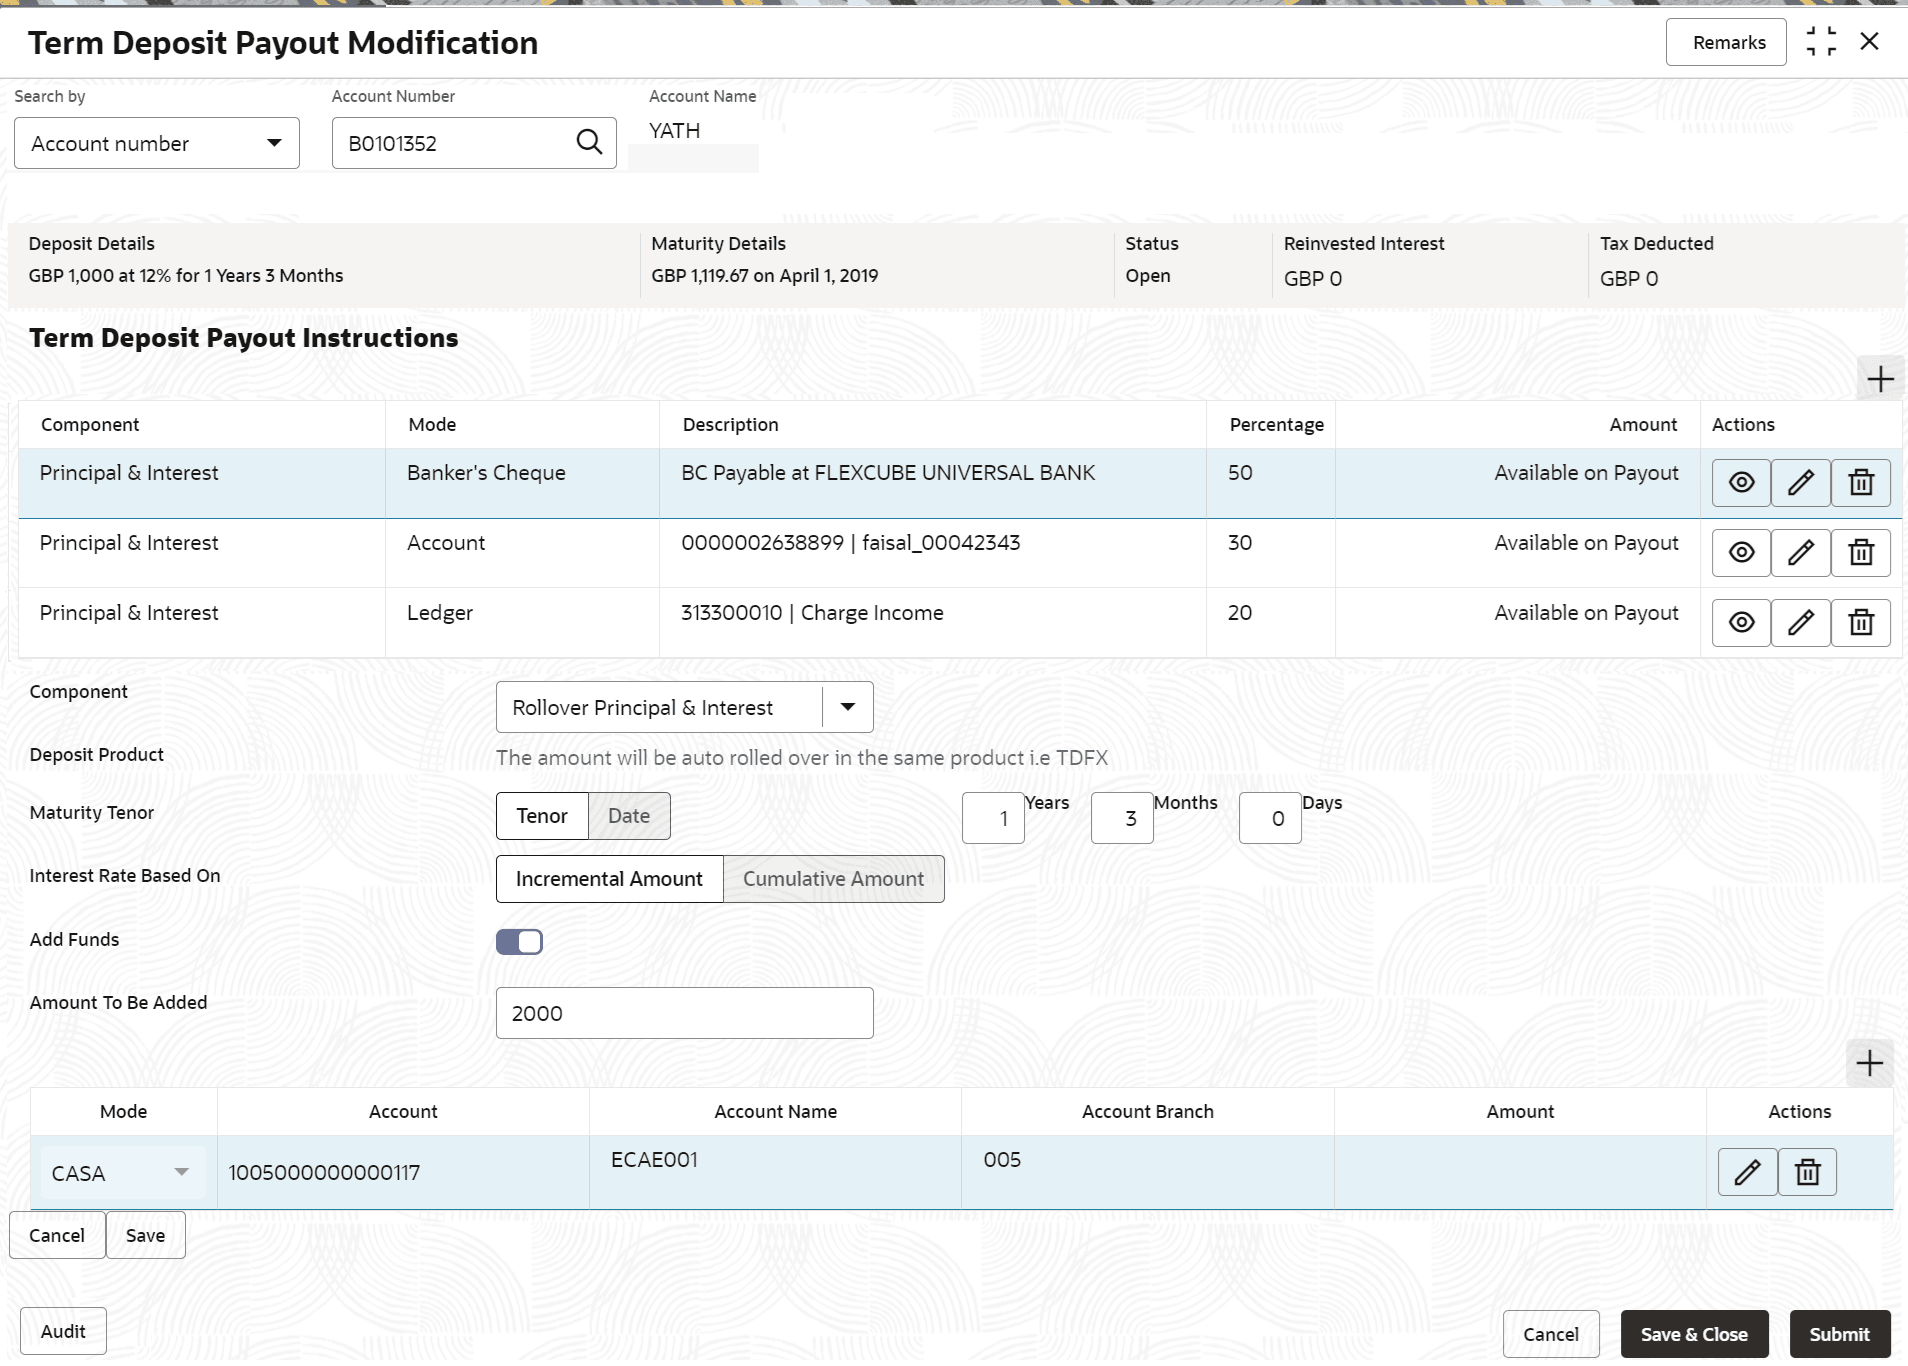Viewport: 1908px width, 1366px height.
Task: Select the Tenor tab option
Action: [542, 816]
